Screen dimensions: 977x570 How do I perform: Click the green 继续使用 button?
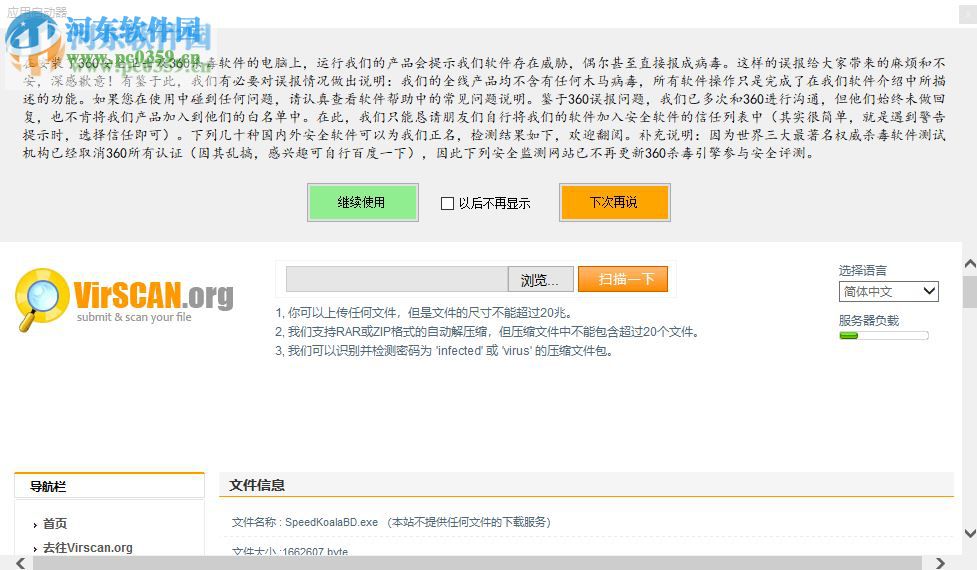pyautogui.click(x=363, y=202)
